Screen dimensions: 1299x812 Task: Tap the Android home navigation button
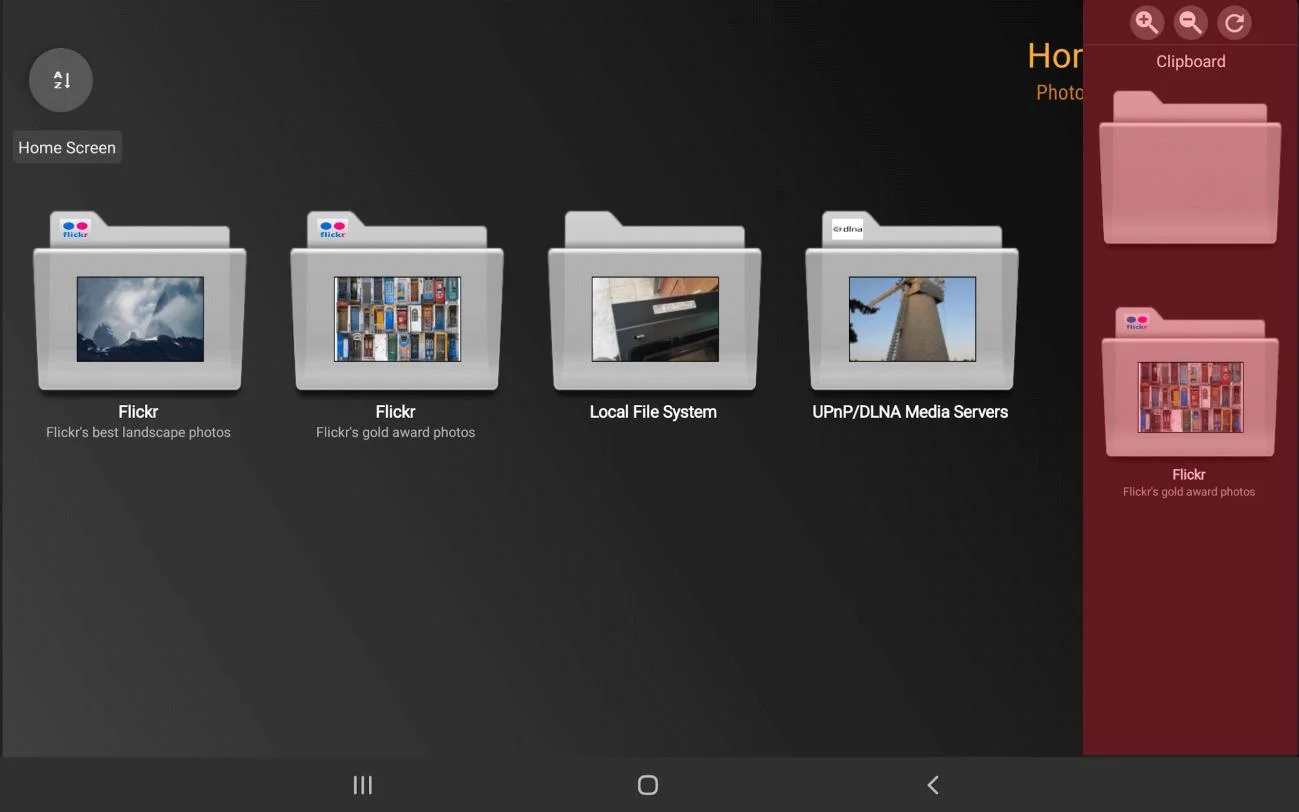point(648,785)
